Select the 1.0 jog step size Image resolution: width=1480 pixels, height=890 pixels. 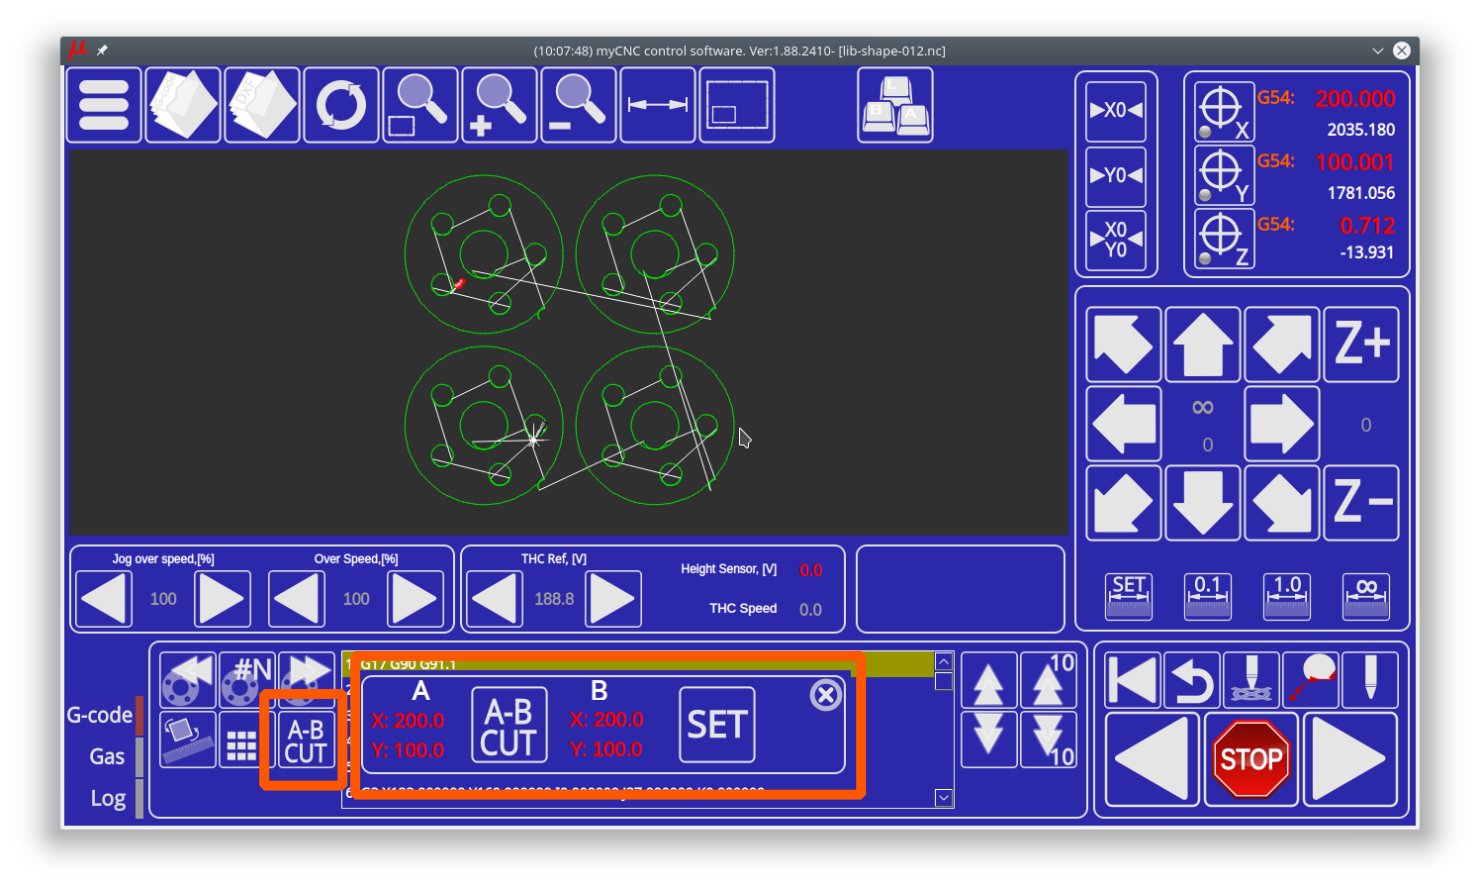click(1286, 596)
